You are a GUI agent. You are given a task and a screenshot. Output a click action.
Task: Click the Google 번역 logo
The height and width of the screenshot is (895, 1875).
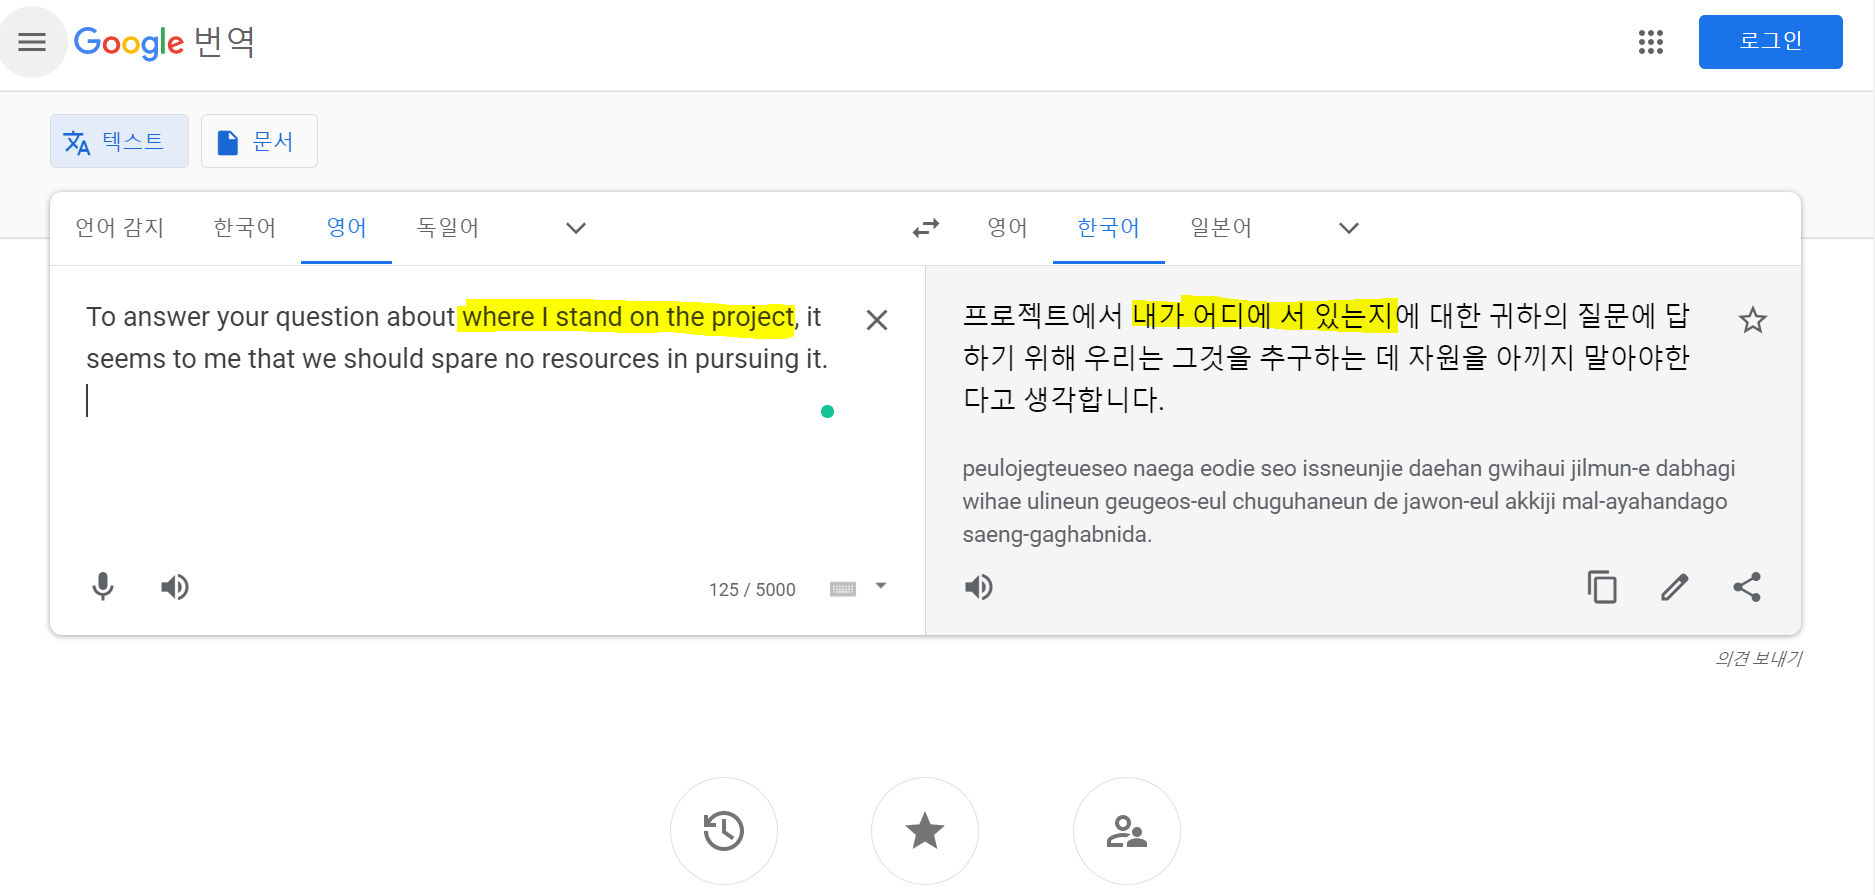[x=164, y=42]
